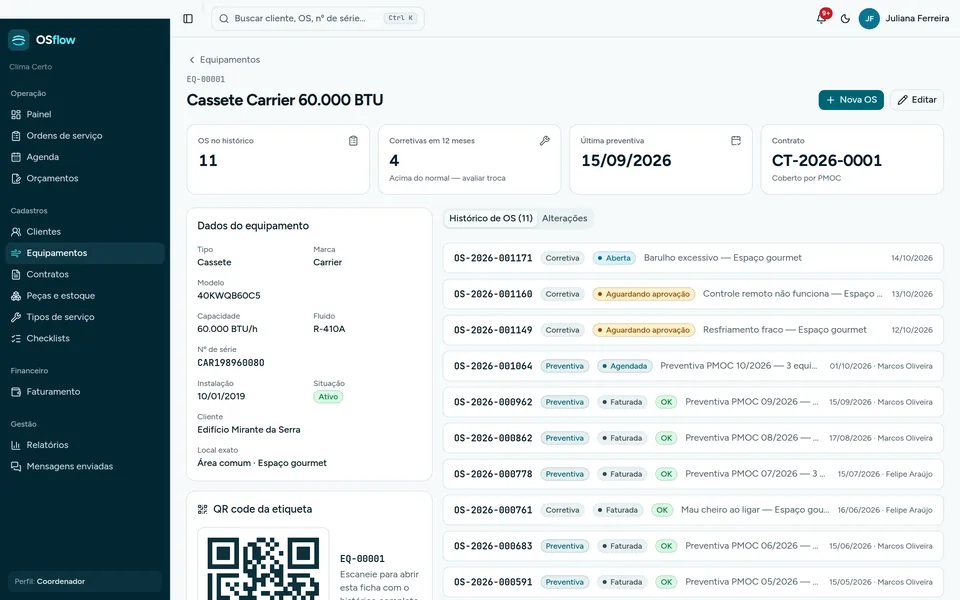The height and width of the screenshot is (600, 960).
Task: Focus the Buscar cliente search field
Action: point(318,18)
